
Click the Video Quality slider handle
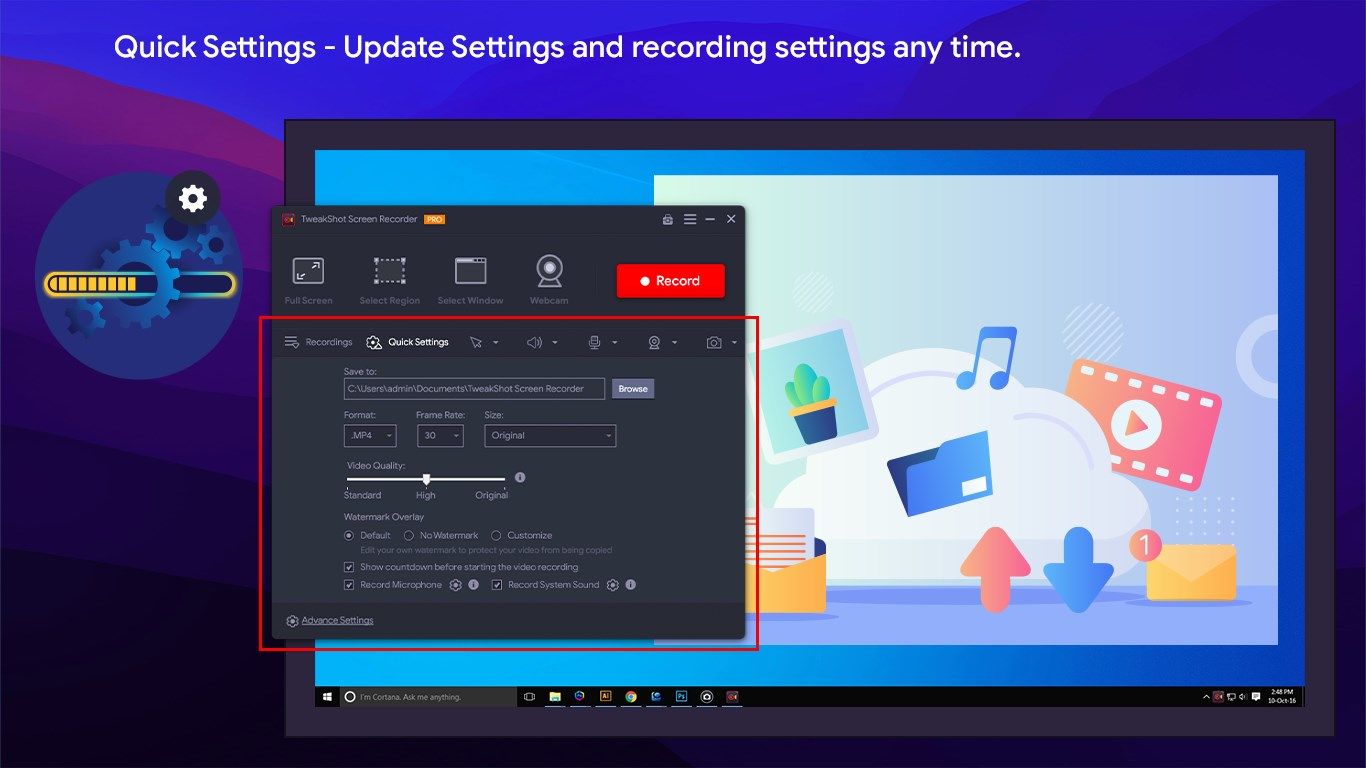tap(426, 479)
